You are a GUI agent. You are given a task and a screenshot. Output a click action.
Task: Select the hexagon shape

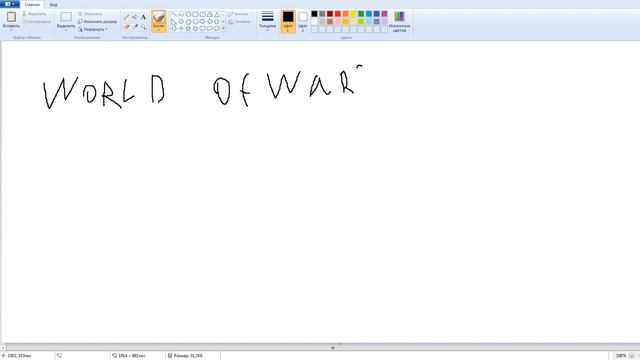[x=196, y=22]
